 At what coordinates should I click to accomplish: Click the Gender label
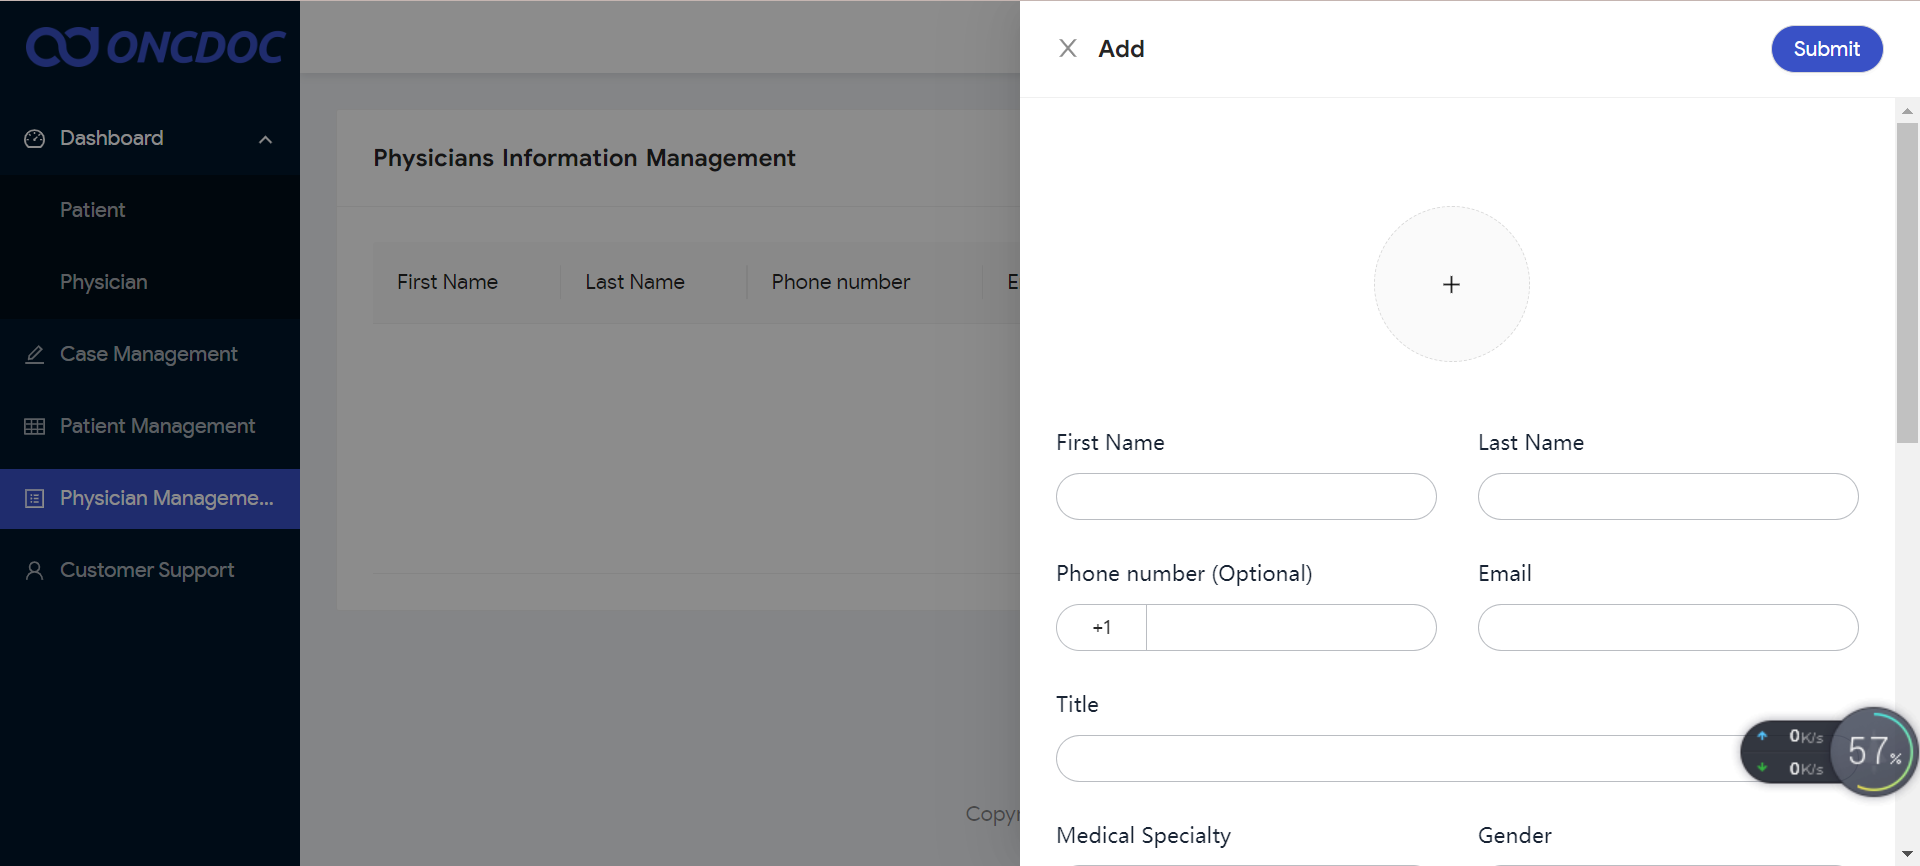1515,836
